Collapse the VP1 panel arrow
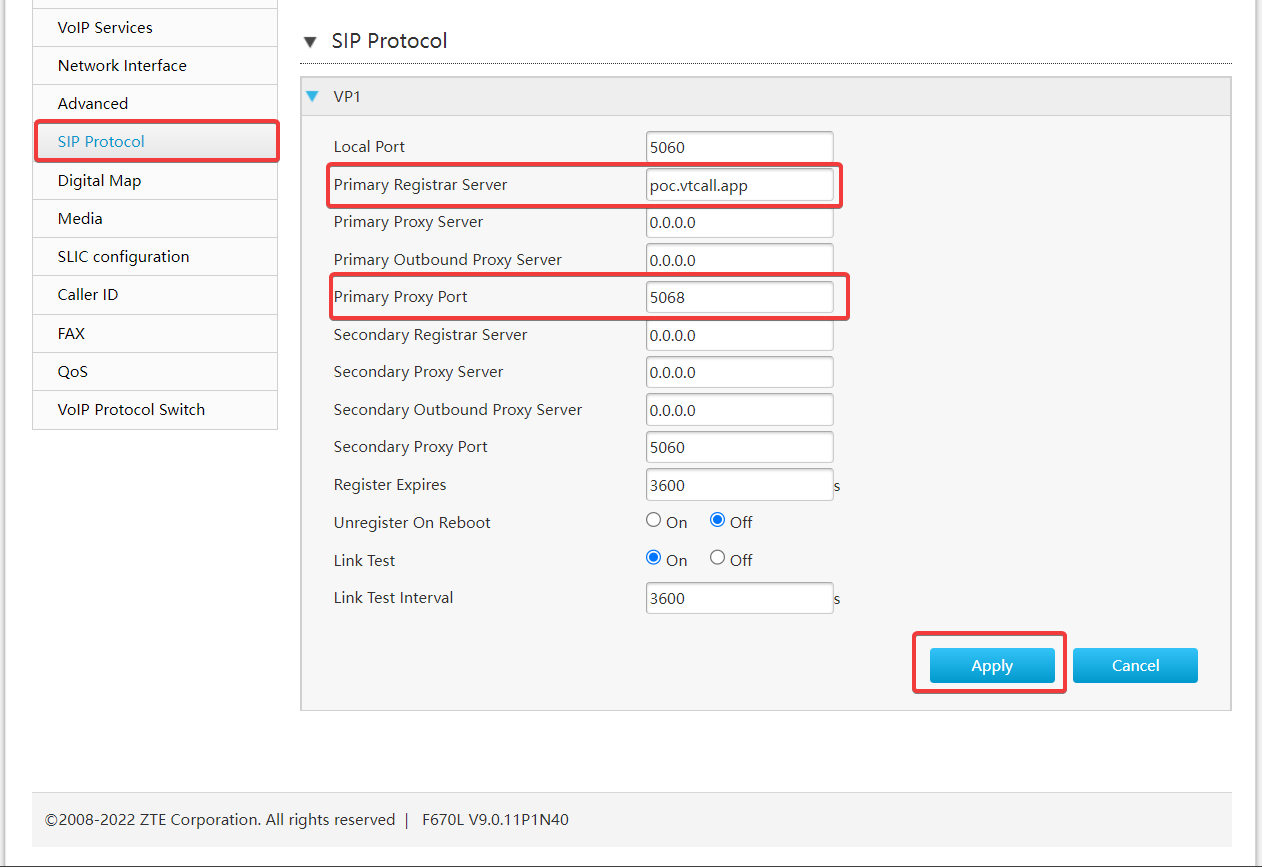1262x867 pixels. (x=313, y=97)
